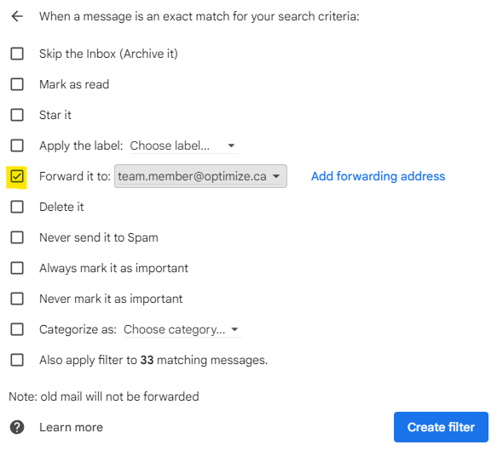Tick the Star it checkbox

click(17, 115)
